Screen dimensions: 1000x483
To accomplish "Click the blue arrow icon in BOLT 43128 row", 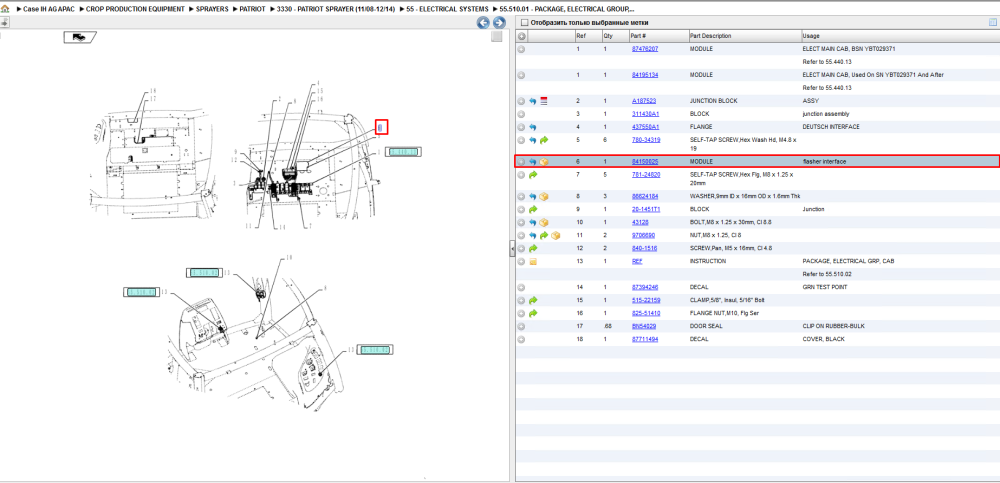I will (533, 223).
